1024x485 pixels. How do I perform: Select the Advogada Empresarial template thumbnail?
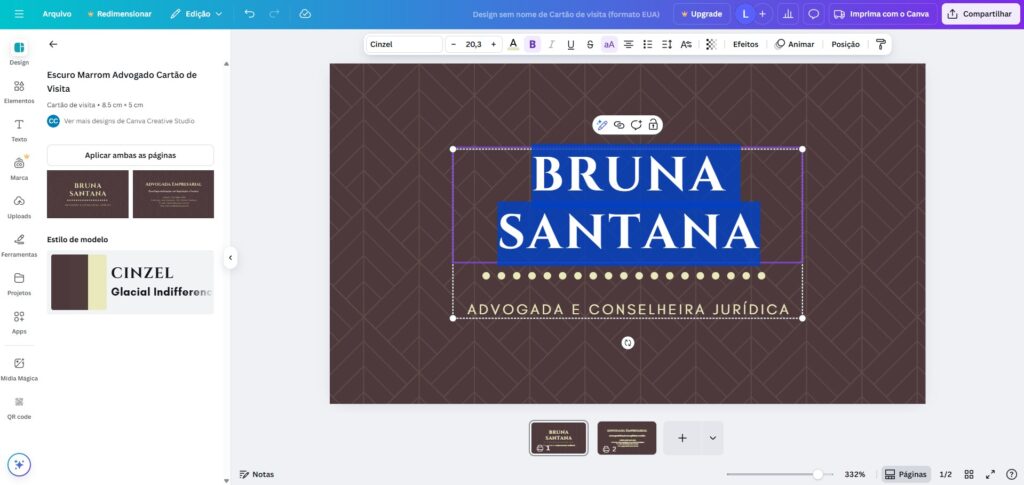[173, 194]
